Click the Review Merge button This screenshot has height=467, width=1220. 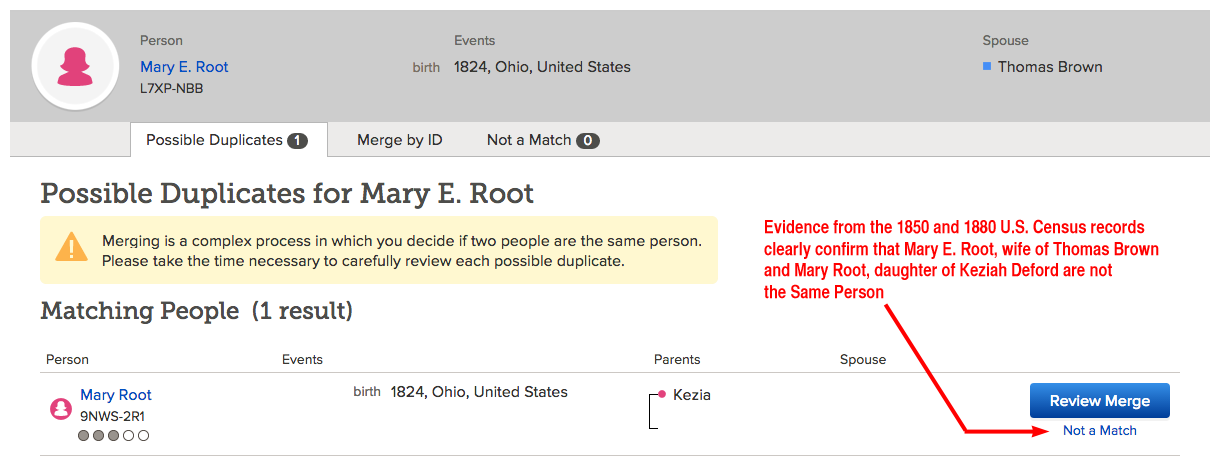[x=1100, y=401]
